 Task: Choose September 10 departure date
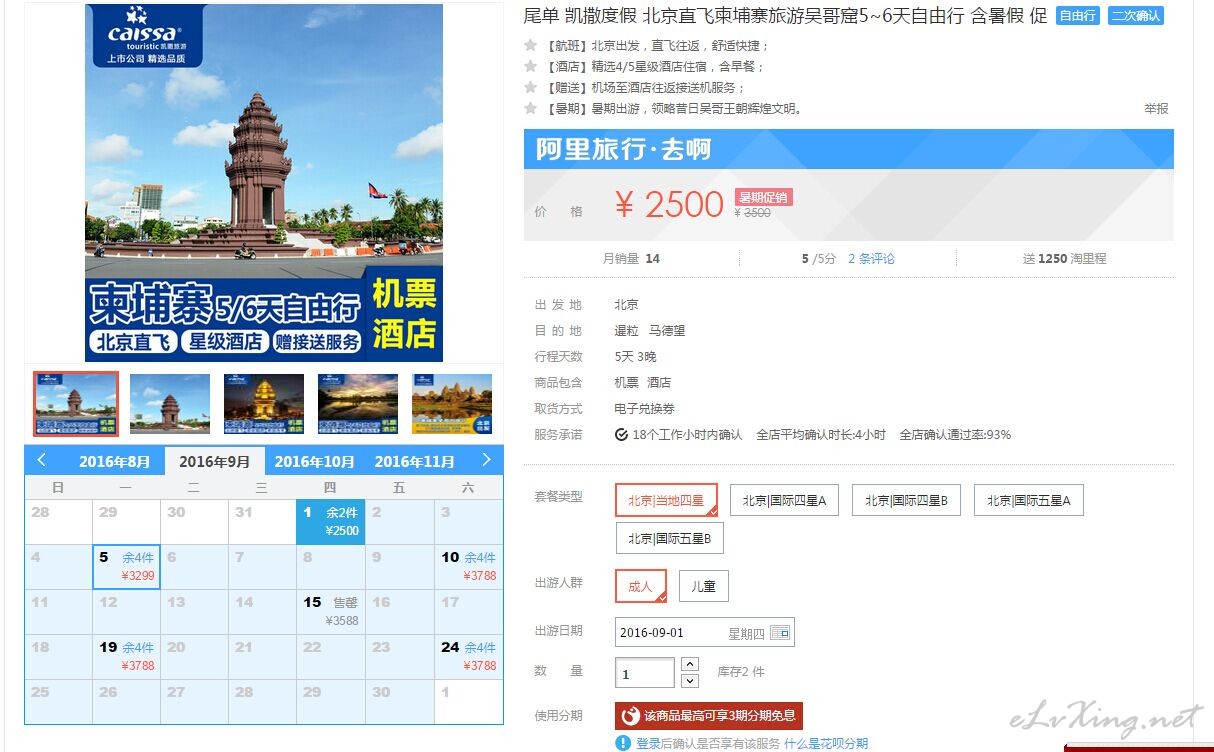click(x=469, y=567)
